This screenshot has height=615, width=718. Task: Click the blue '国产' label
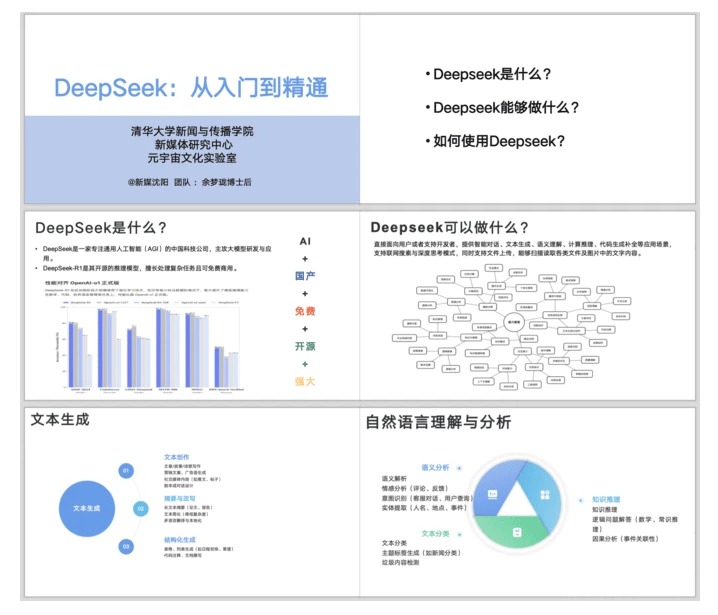pyautogui.click(x=305, y=276)
